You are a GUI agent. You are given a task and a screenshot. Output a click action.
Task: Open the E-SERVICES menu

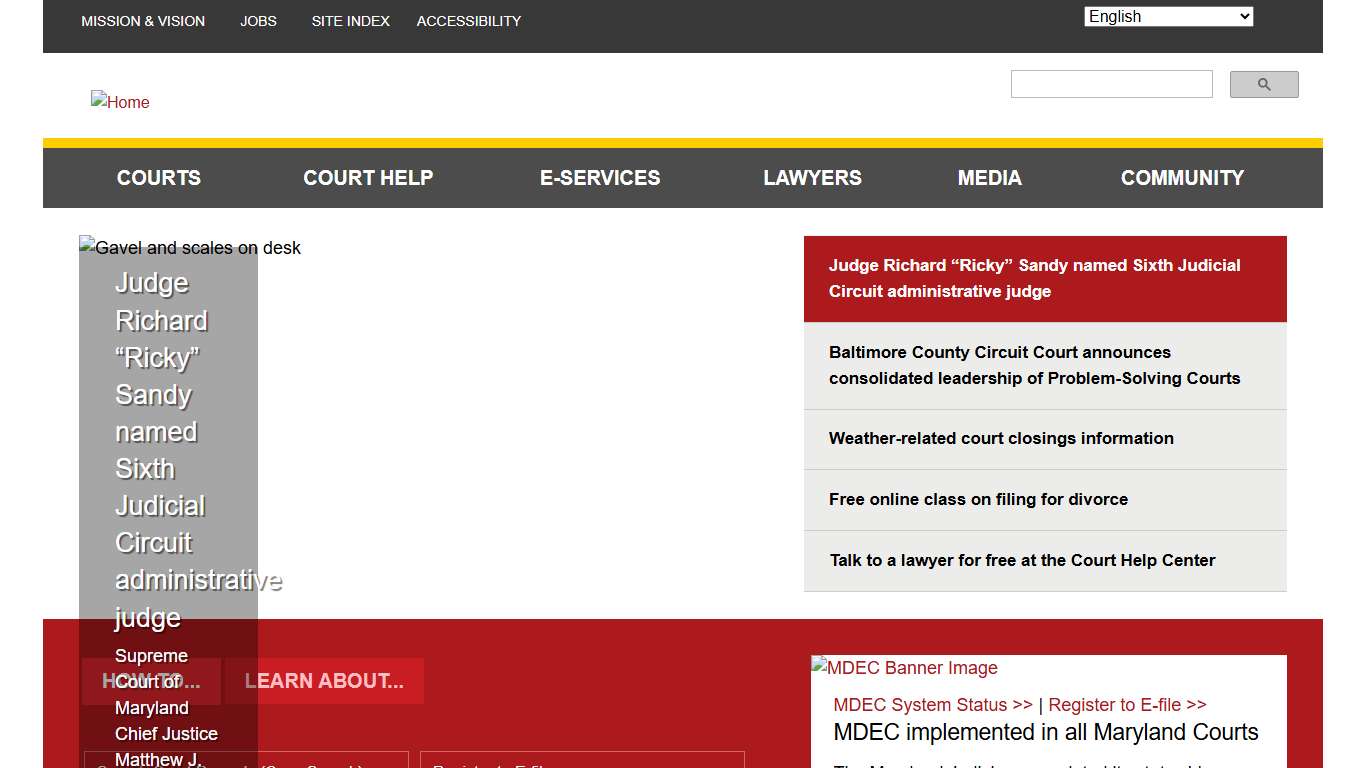[600, 177]
